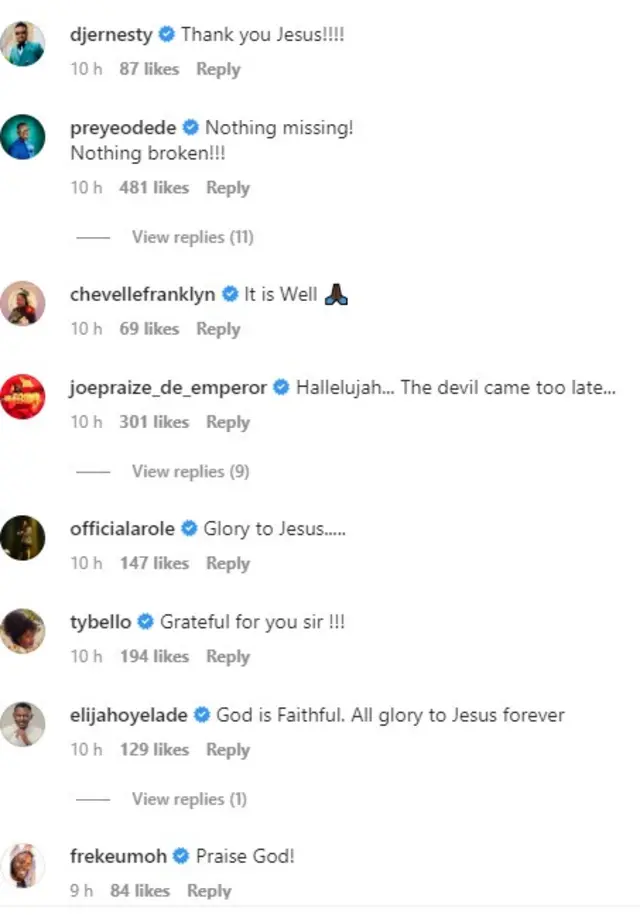
Task: Open the officialarole username link
Action: tap(122, 528)
